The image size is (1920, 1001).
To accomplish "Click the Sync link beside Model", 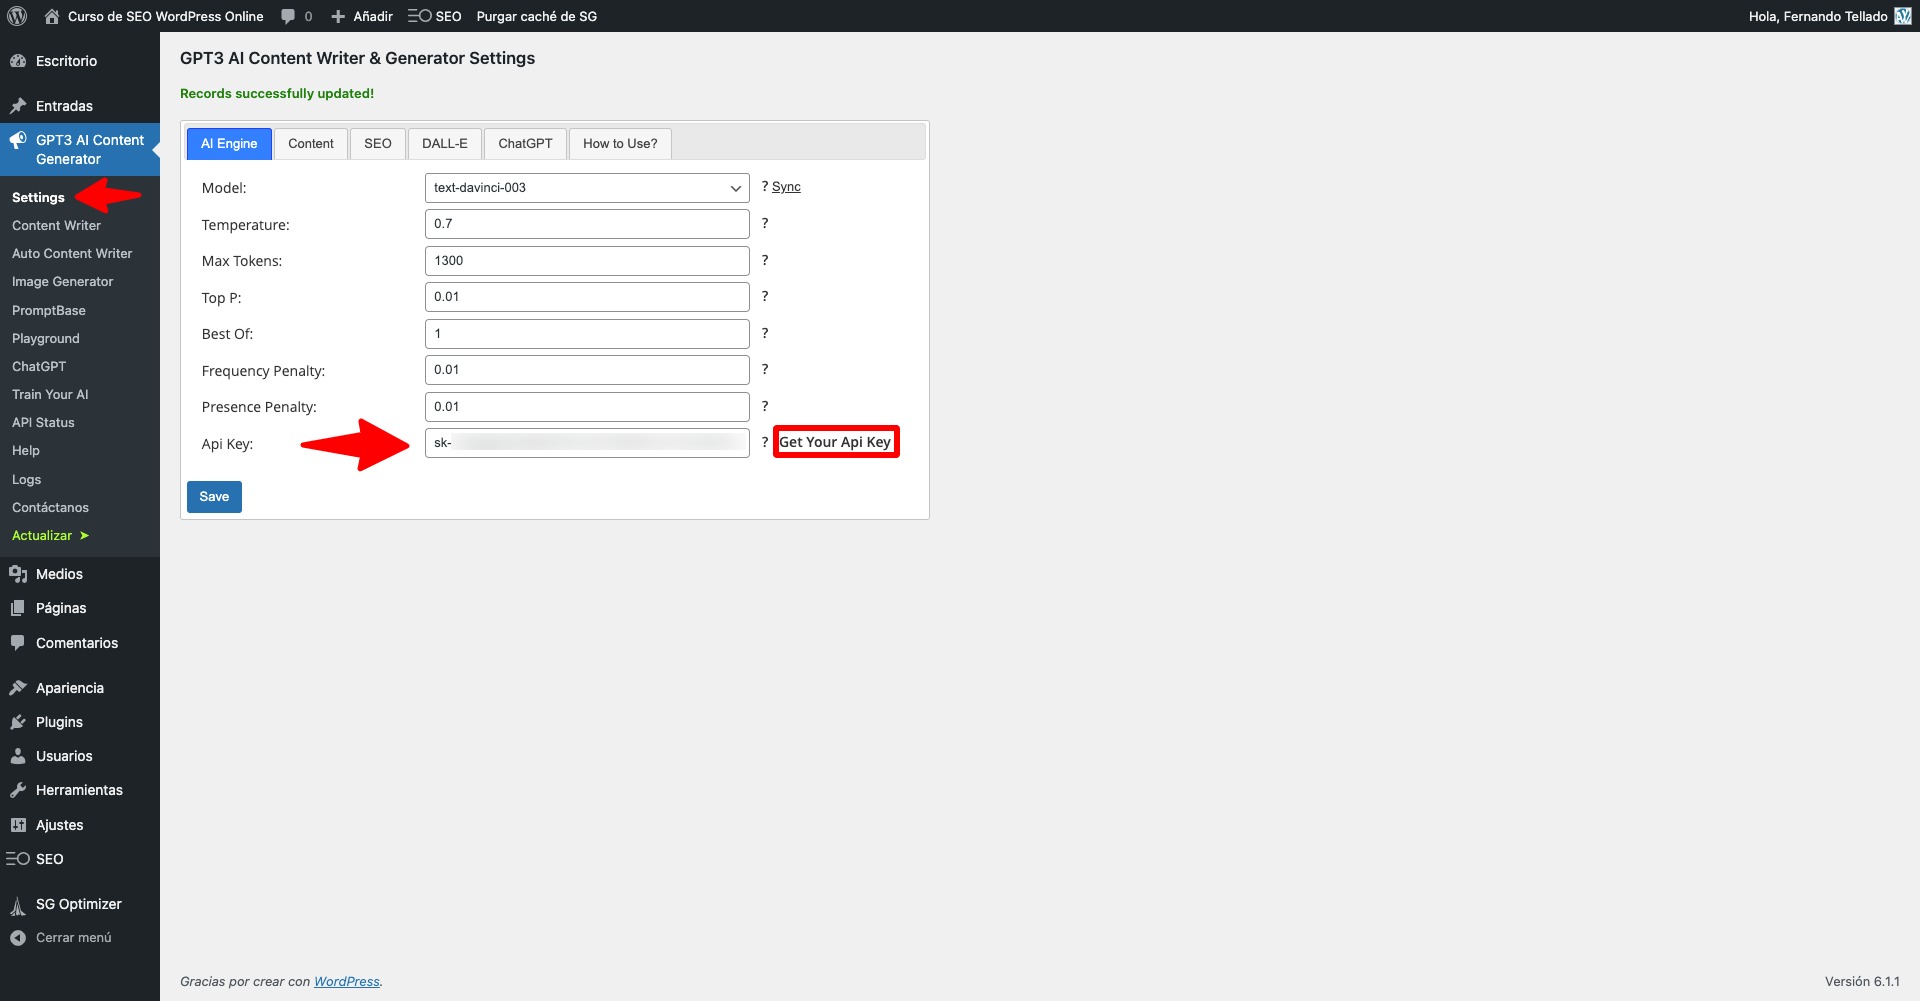I will coord(786,187).
